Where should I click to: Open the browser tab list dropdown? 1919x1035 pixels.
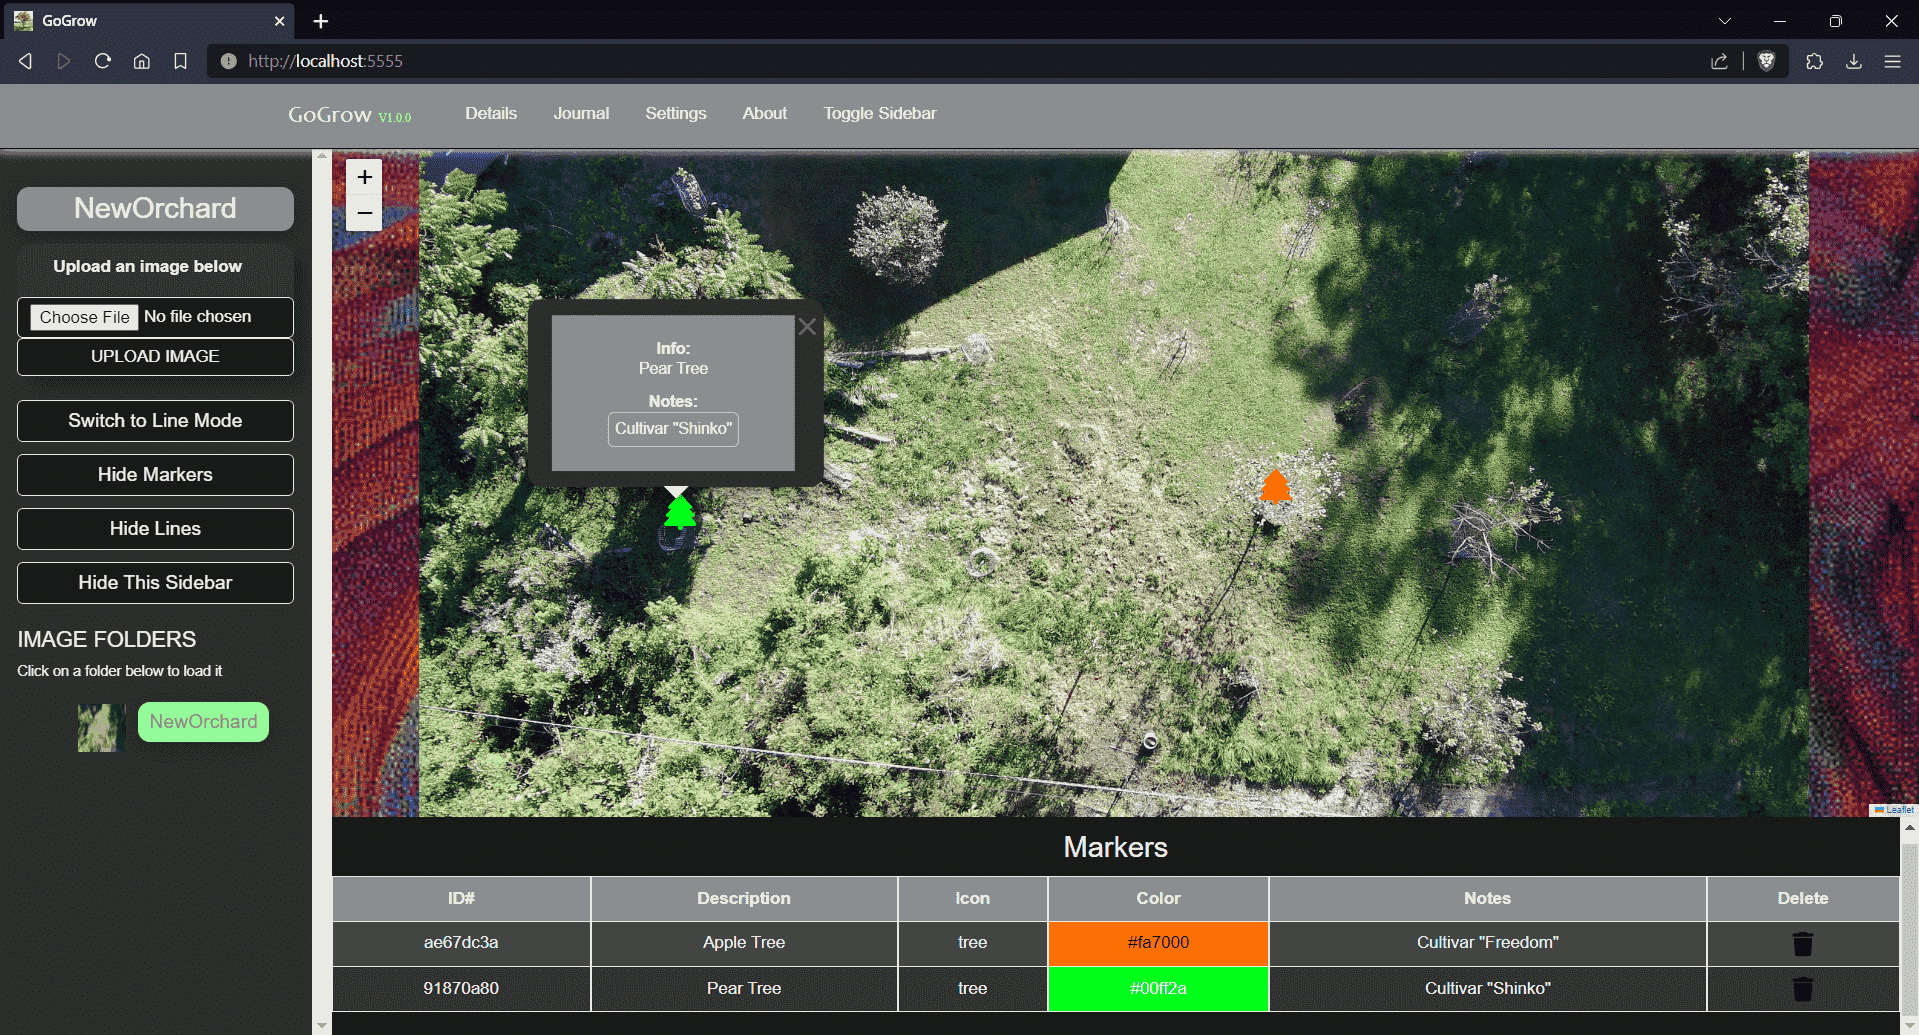[1724, 21]
